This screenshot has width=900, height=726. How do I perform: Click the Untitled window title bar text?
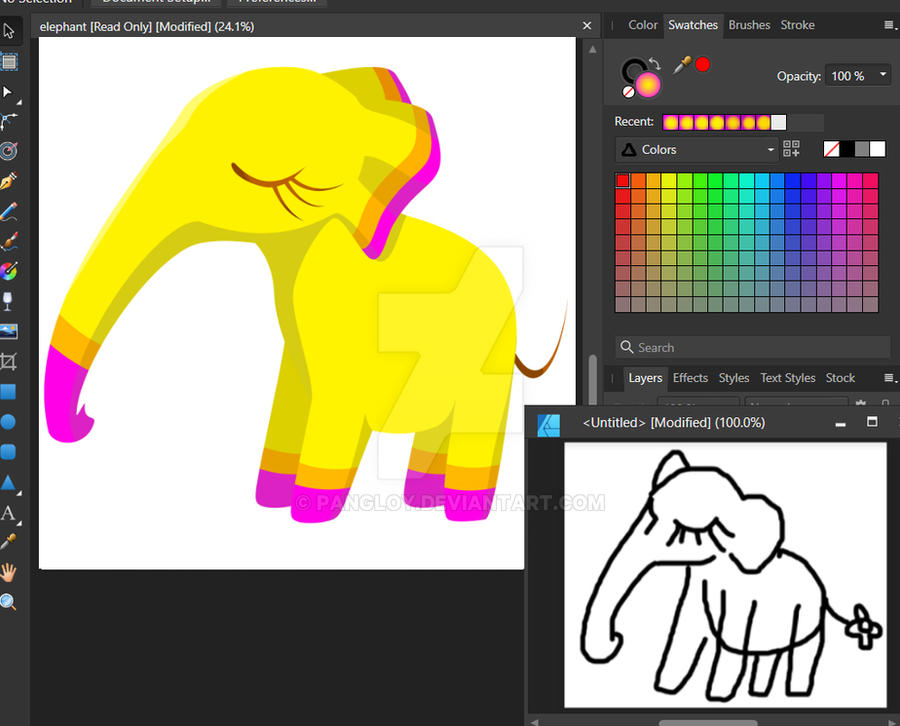674,423
